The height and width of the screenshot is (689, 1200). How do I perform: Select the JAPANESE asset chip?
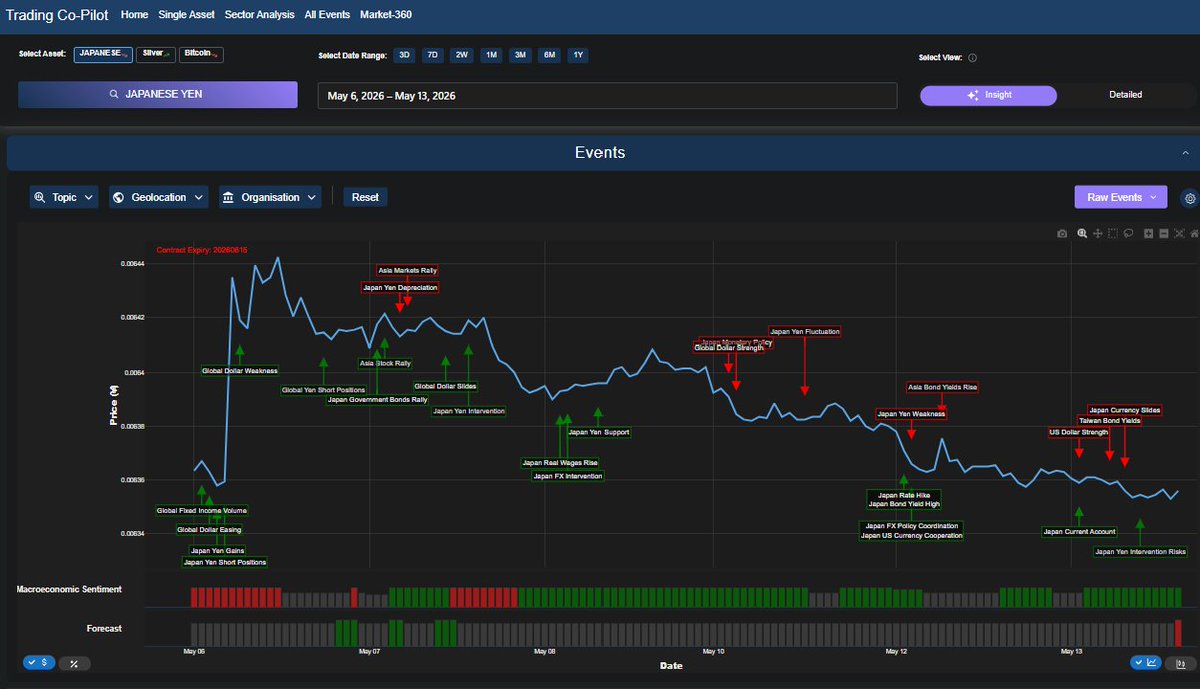tap(103, 54)
